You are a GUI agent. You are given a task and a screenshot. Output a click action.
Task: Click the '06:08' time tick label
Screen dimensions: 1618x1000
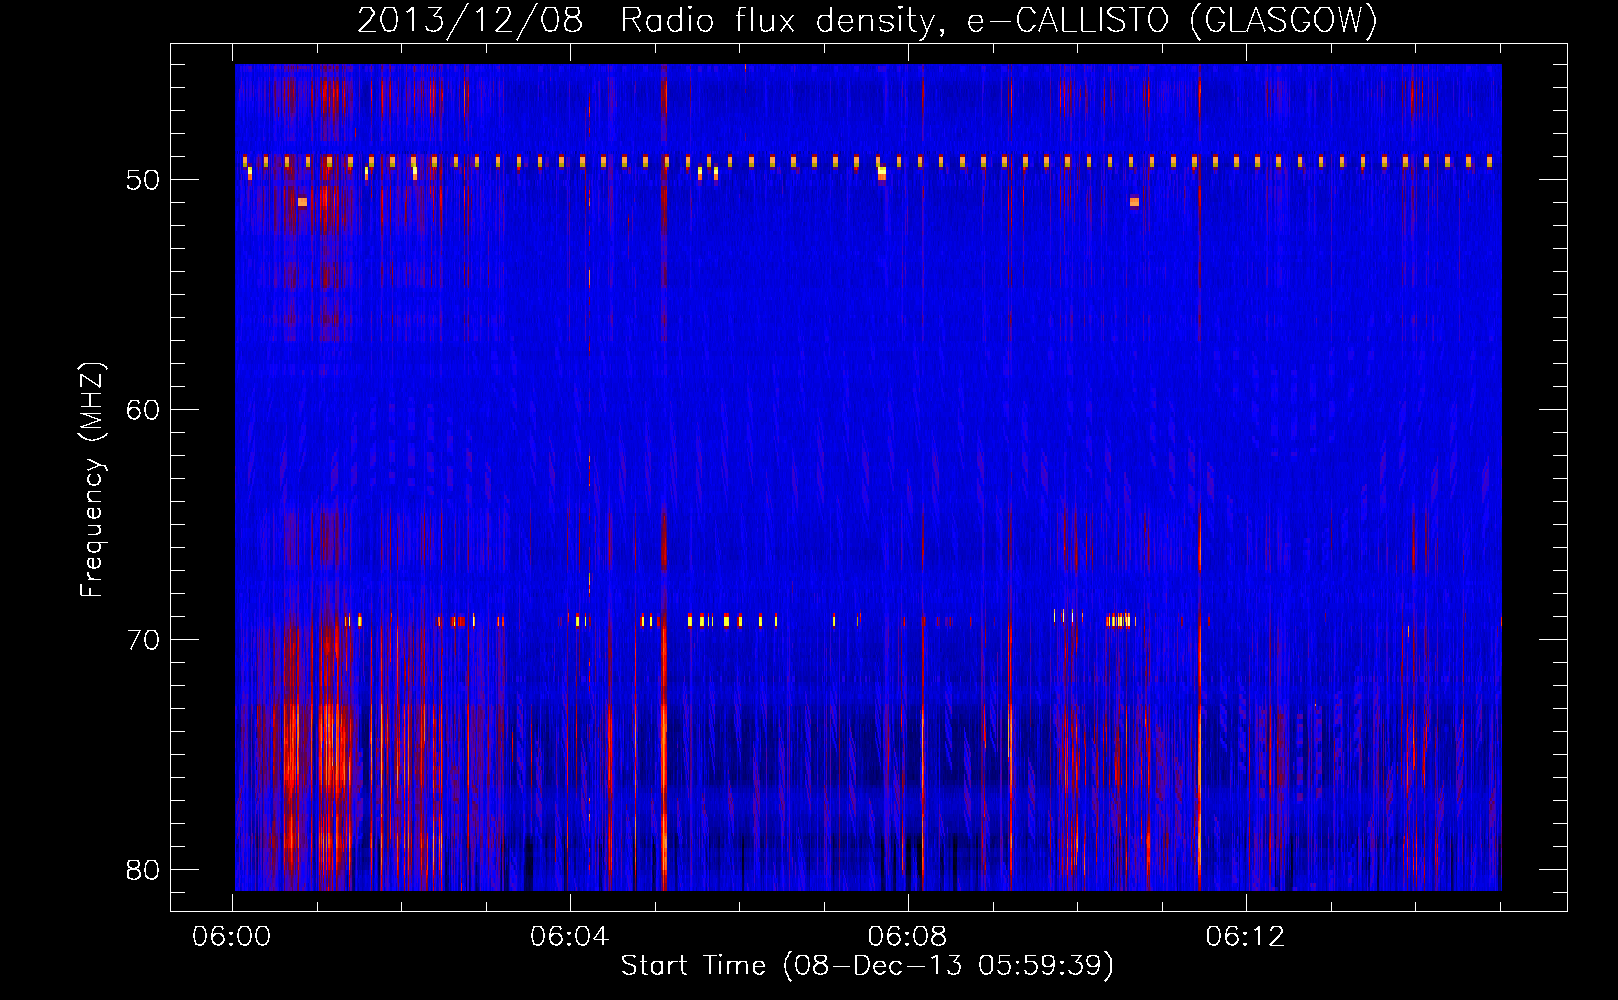point(907,937)
